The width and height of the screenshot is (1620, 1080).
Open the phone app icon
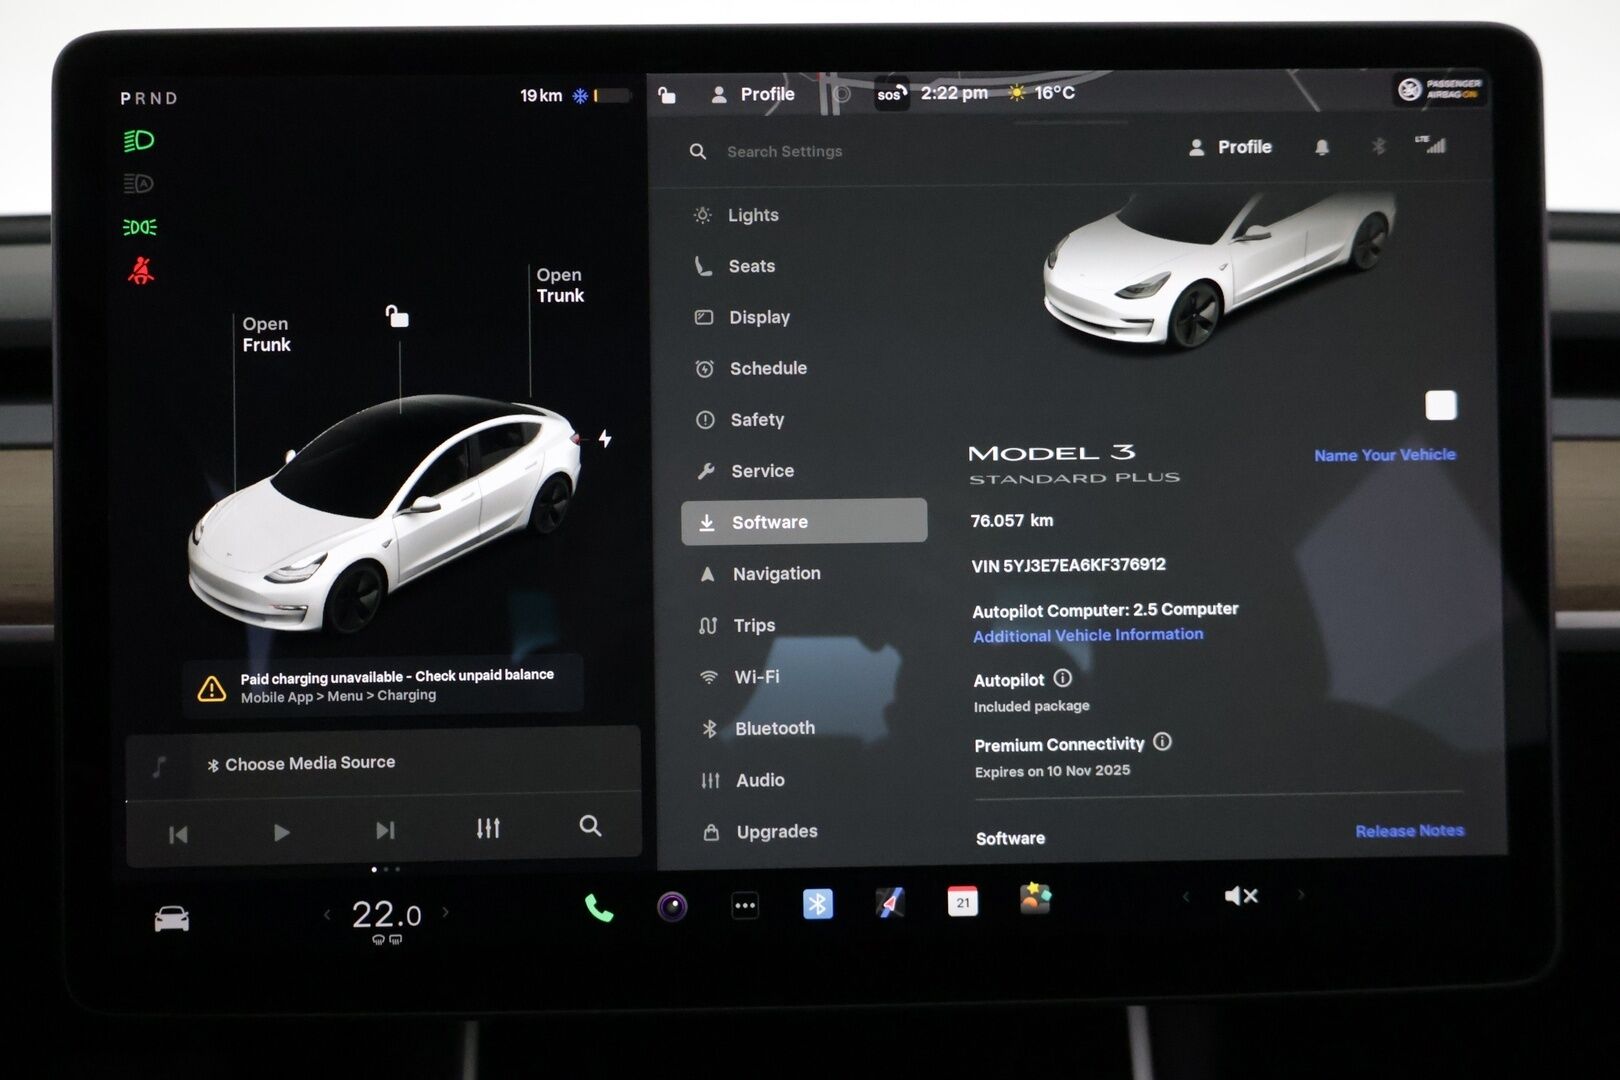tap(598, 908)
